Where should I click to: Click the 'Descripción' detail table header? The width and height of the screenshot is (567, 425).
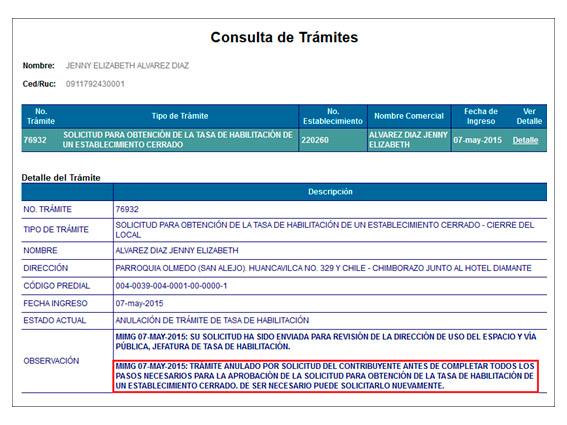[330, 192]
